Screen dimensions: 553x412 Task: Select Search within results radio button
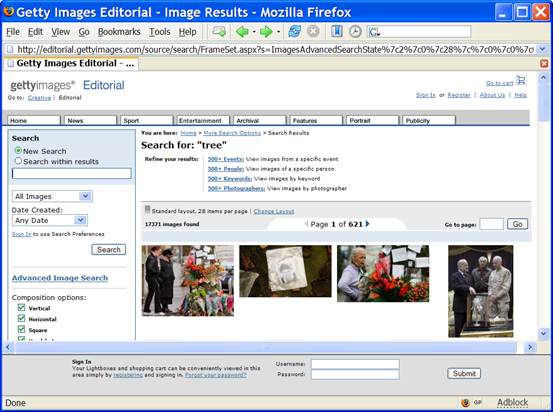pyautogui.click(x=18, y=161)
